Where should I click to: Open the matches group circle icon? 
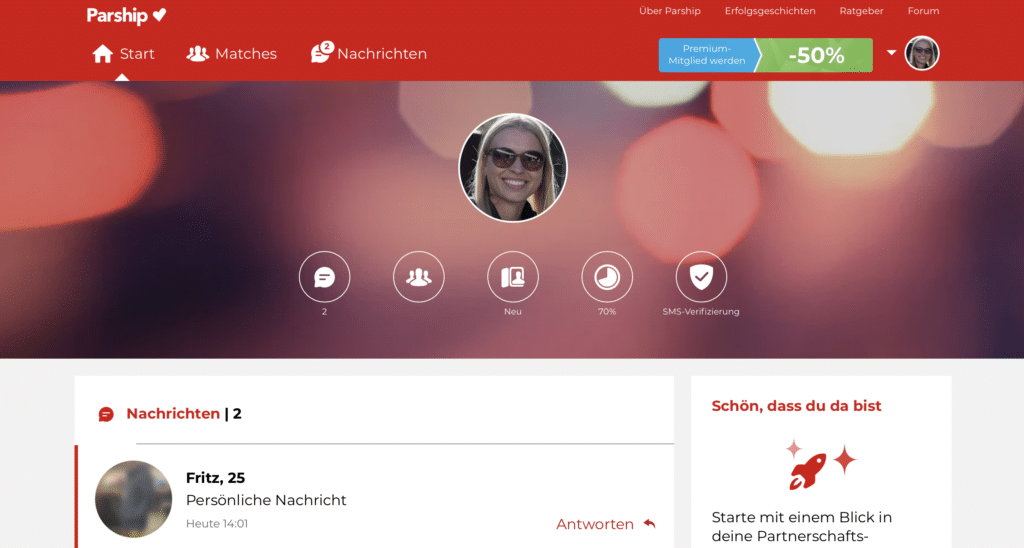click(x=419, y=277)
